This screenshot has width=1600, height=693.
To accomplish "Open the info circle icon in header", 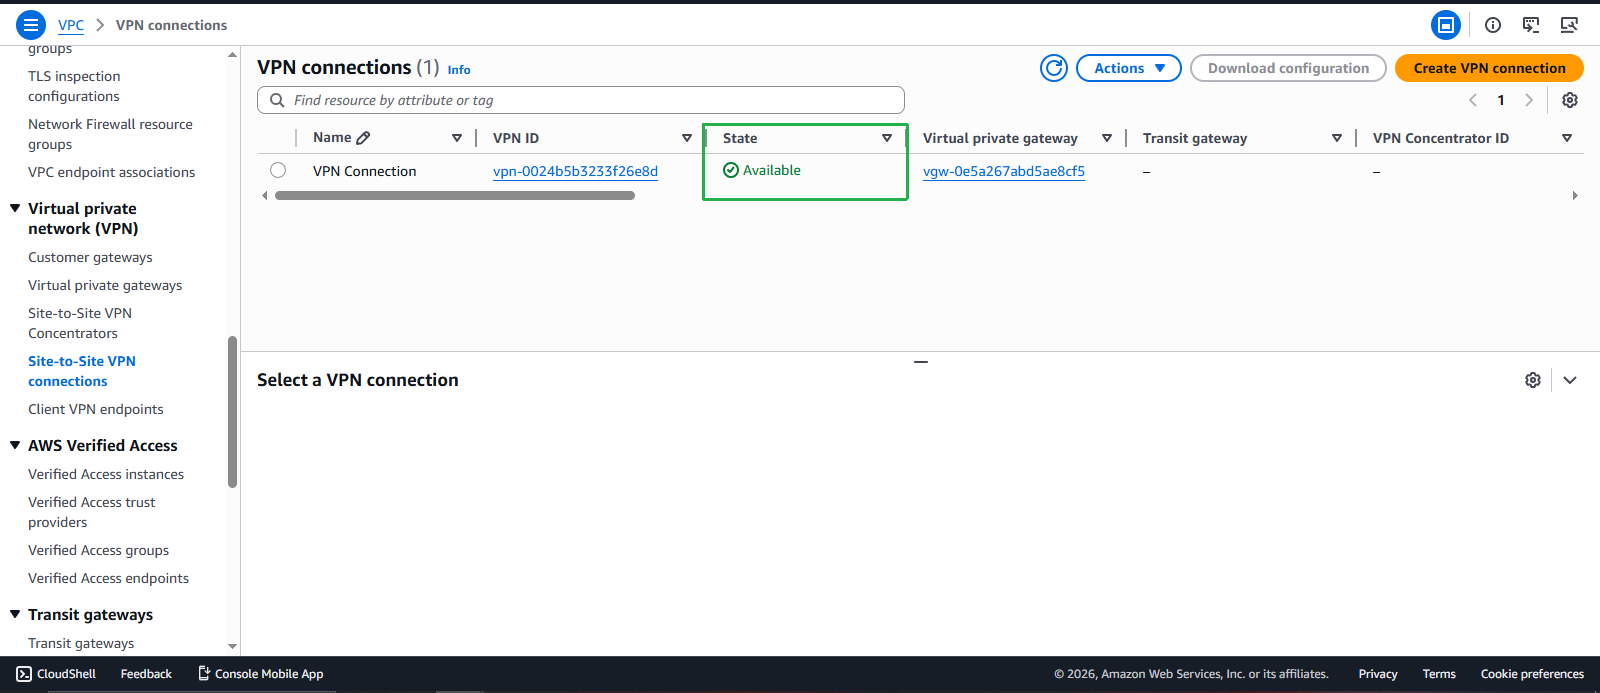I will pos(1493,25).
